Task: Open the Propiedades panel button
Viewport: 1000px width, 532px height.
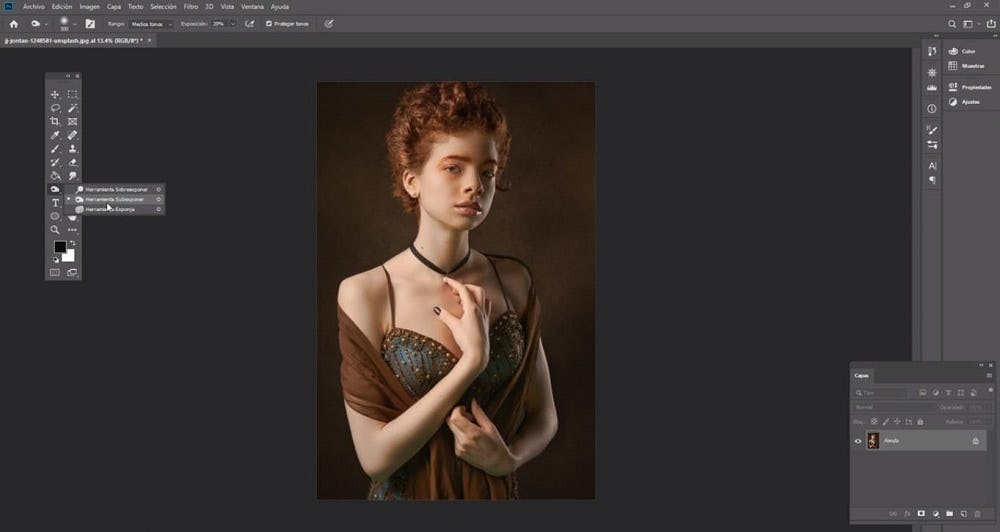Action: point(970,87)
